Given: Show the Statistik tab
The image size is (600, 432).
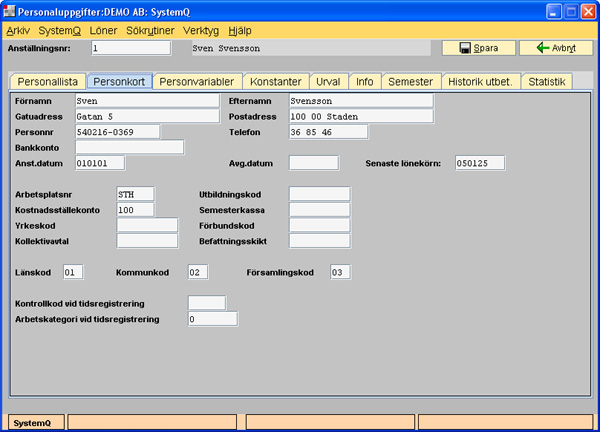Looking at the screenshot, I should [547, 81].
